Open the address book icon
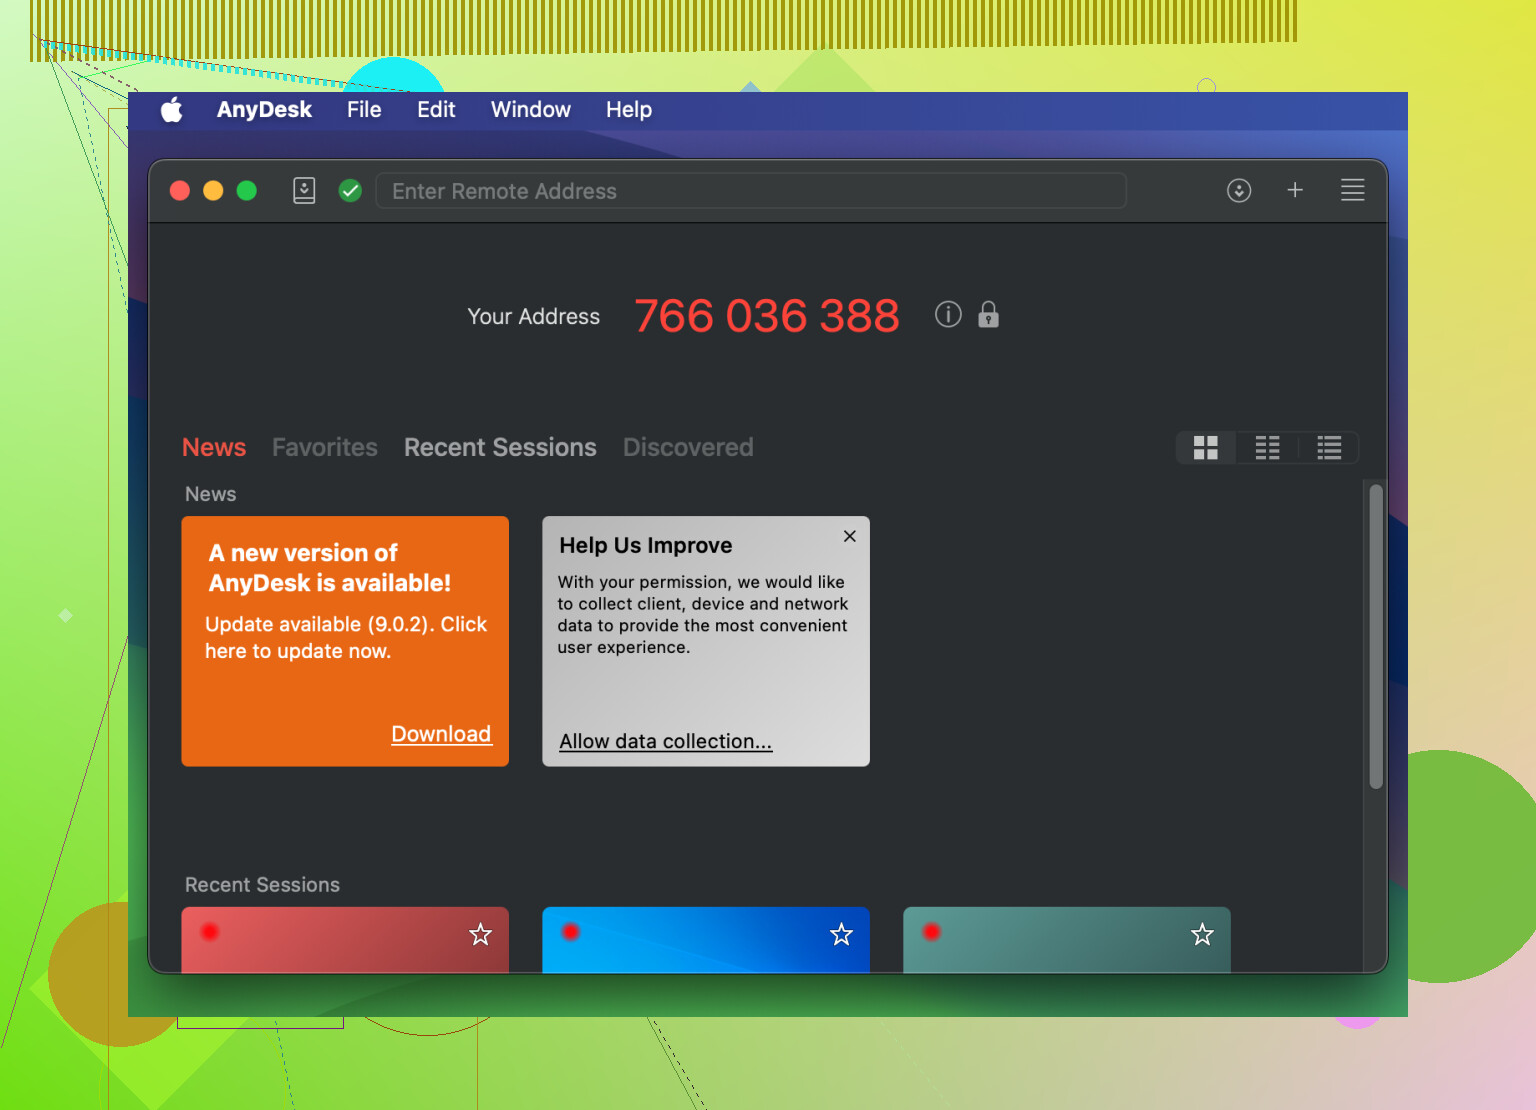 point(304,190)
